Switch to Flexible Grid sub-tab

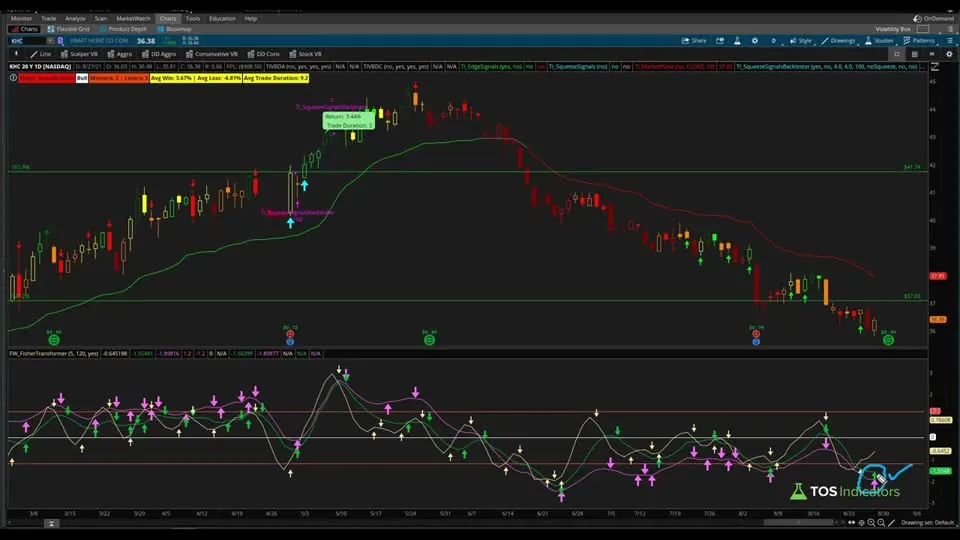69,29
